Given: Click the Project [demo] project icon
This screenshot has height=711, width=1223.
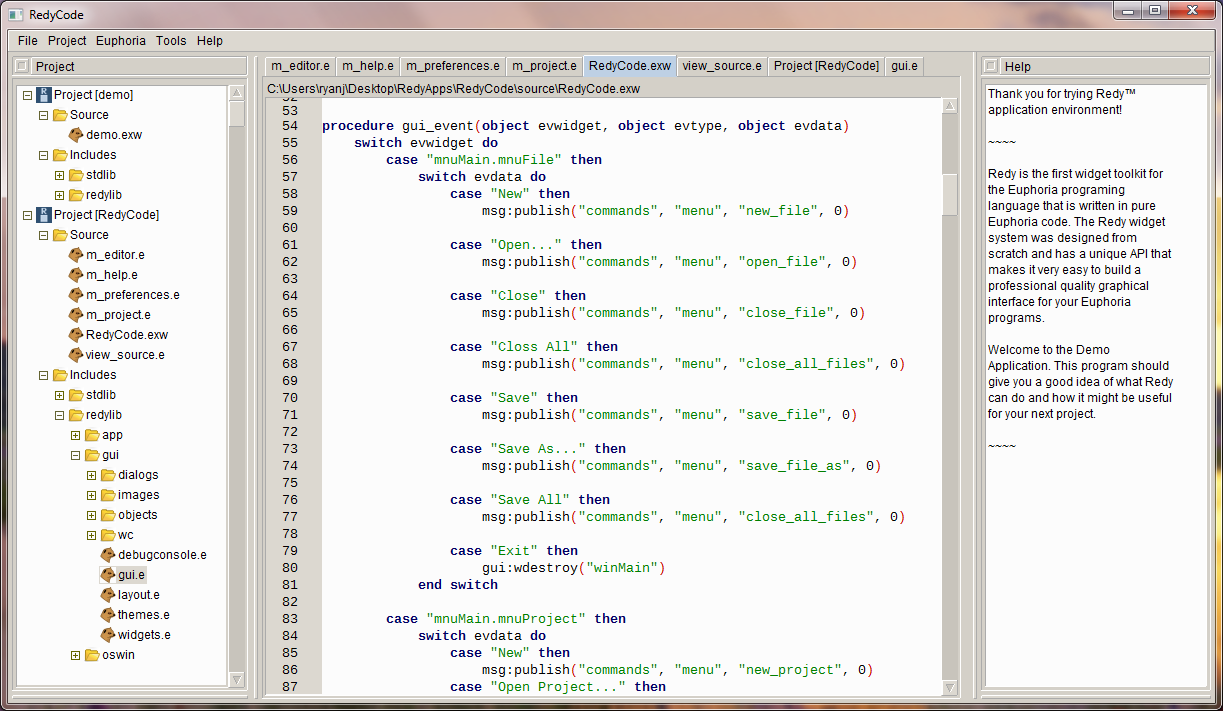Looking at the screenshot, I should click(x=44, y=95).
